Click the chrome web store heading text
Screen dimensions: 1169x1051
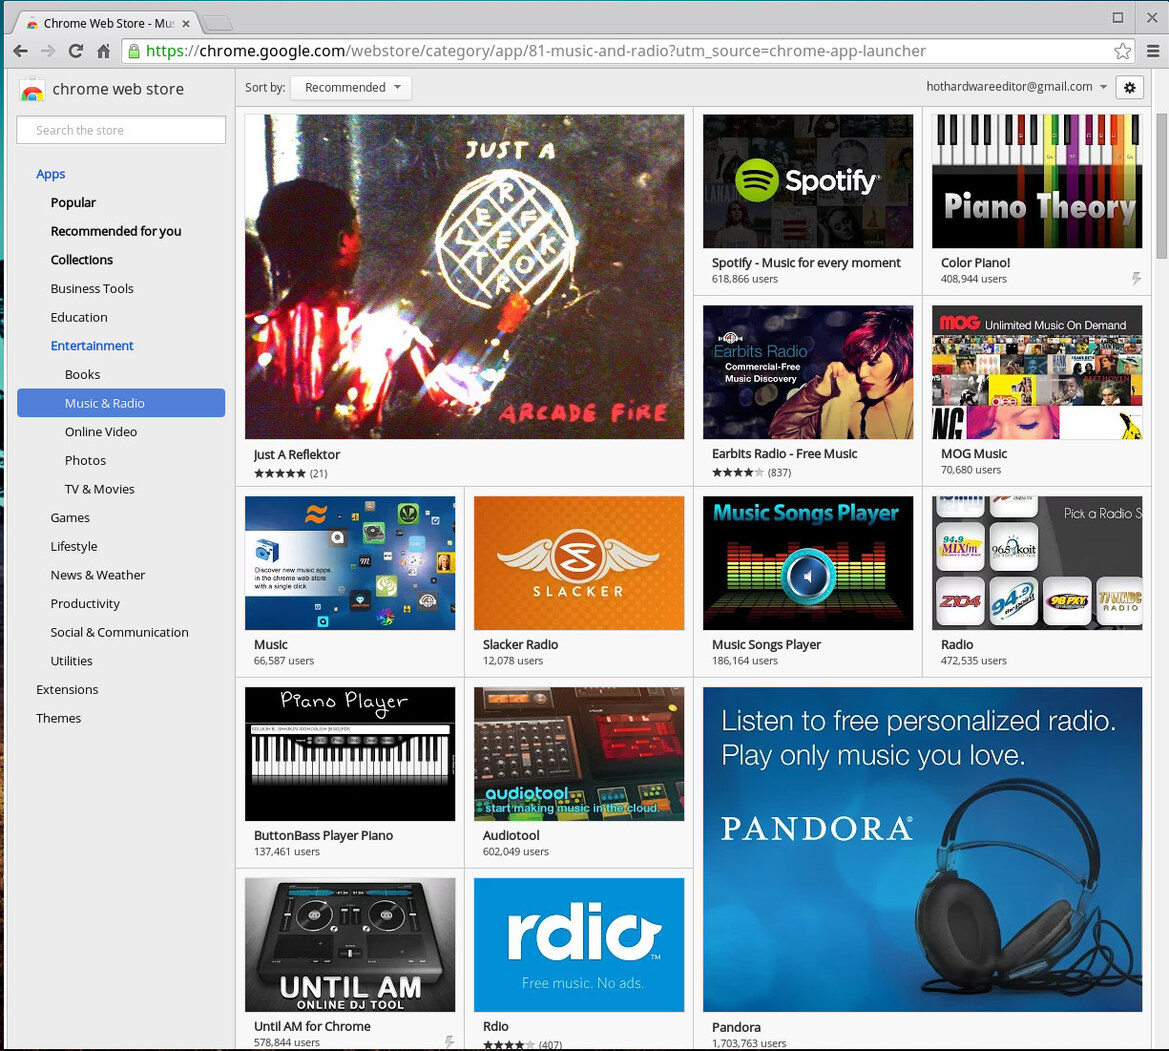click(118, 89)
